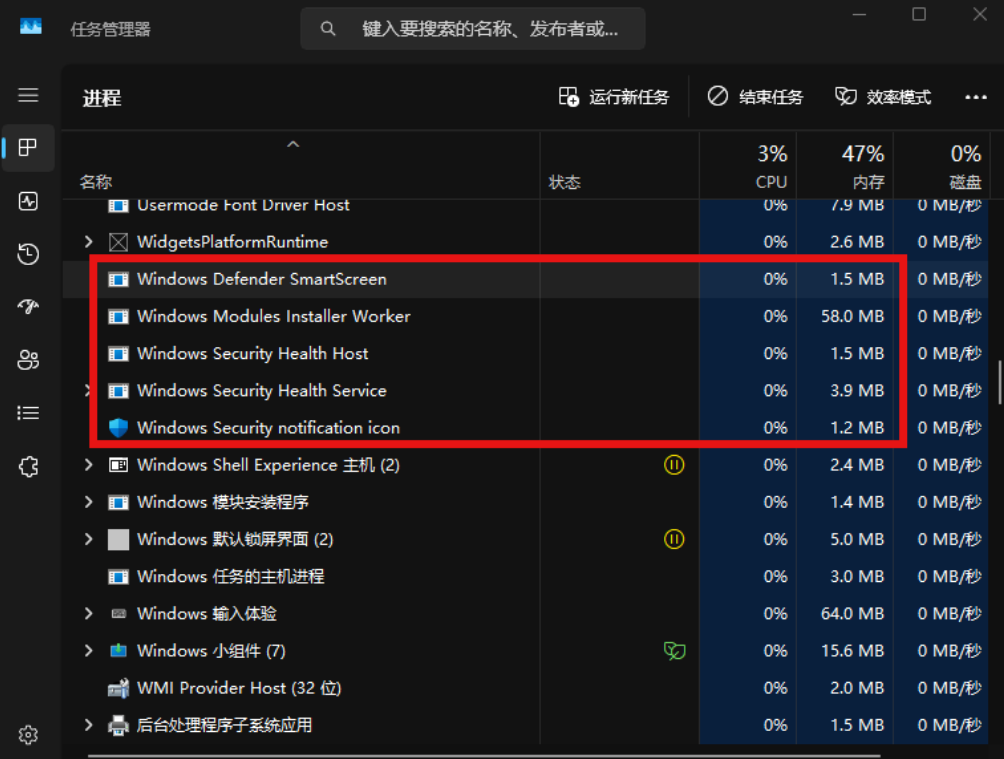This screenshot has width=1004, height=759.
Task: Expand the Windows 输入体验 group
Action: (x=89, y=614)
